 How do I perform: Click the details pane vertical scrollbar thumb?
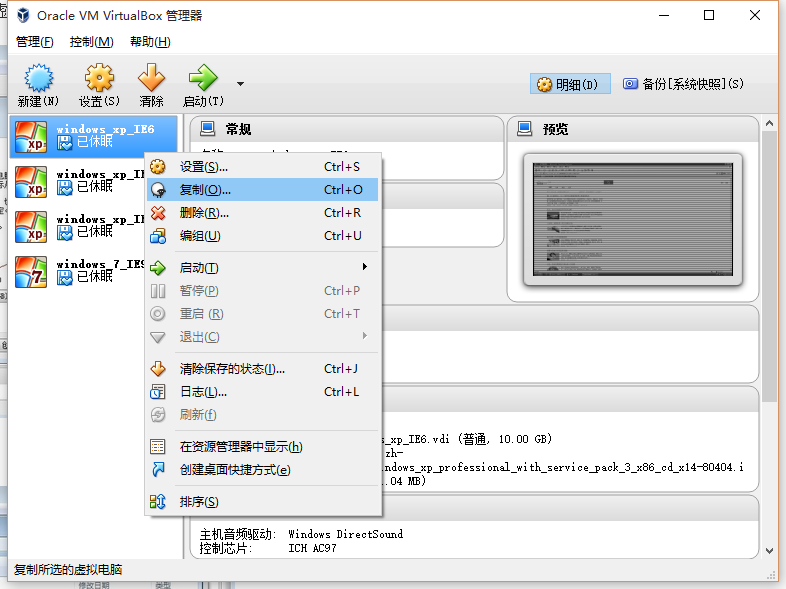pos(769,267)
